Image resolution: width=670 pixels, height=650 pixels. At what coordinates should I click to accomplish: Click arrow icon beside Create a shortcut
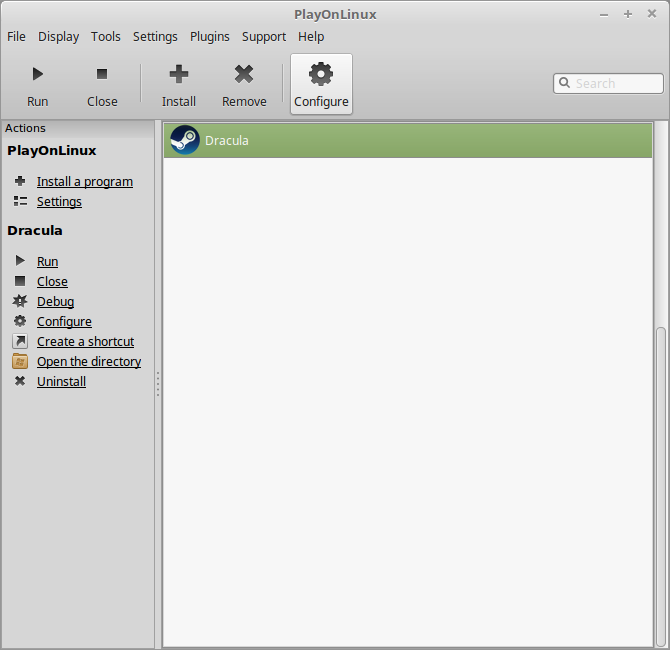tap(20, 341)
